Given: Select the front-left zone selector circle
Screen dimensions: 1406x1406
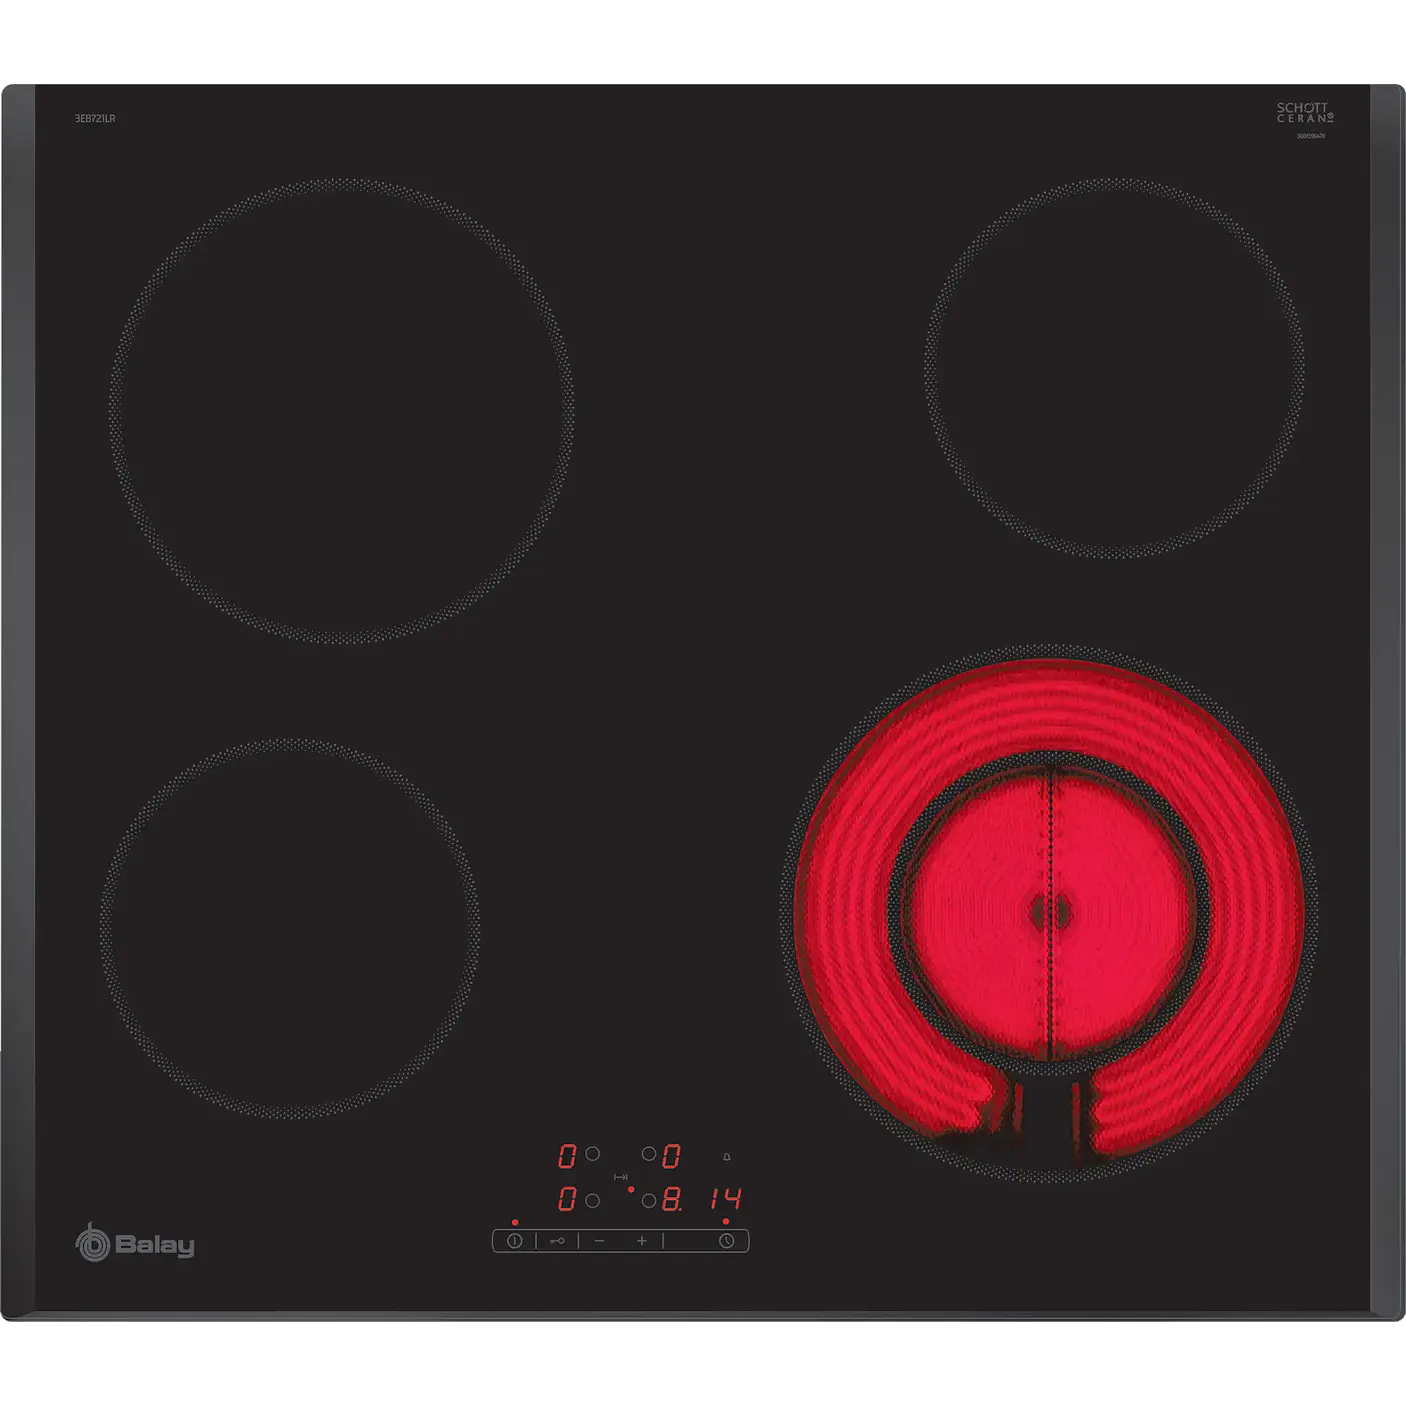Looking at the screenshot, I should 593,1200.
